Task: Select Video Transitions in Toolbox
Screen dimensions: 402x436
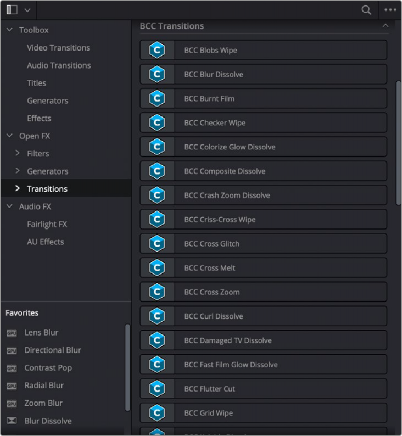Action: pyautogui.click(x=58, y=48)
